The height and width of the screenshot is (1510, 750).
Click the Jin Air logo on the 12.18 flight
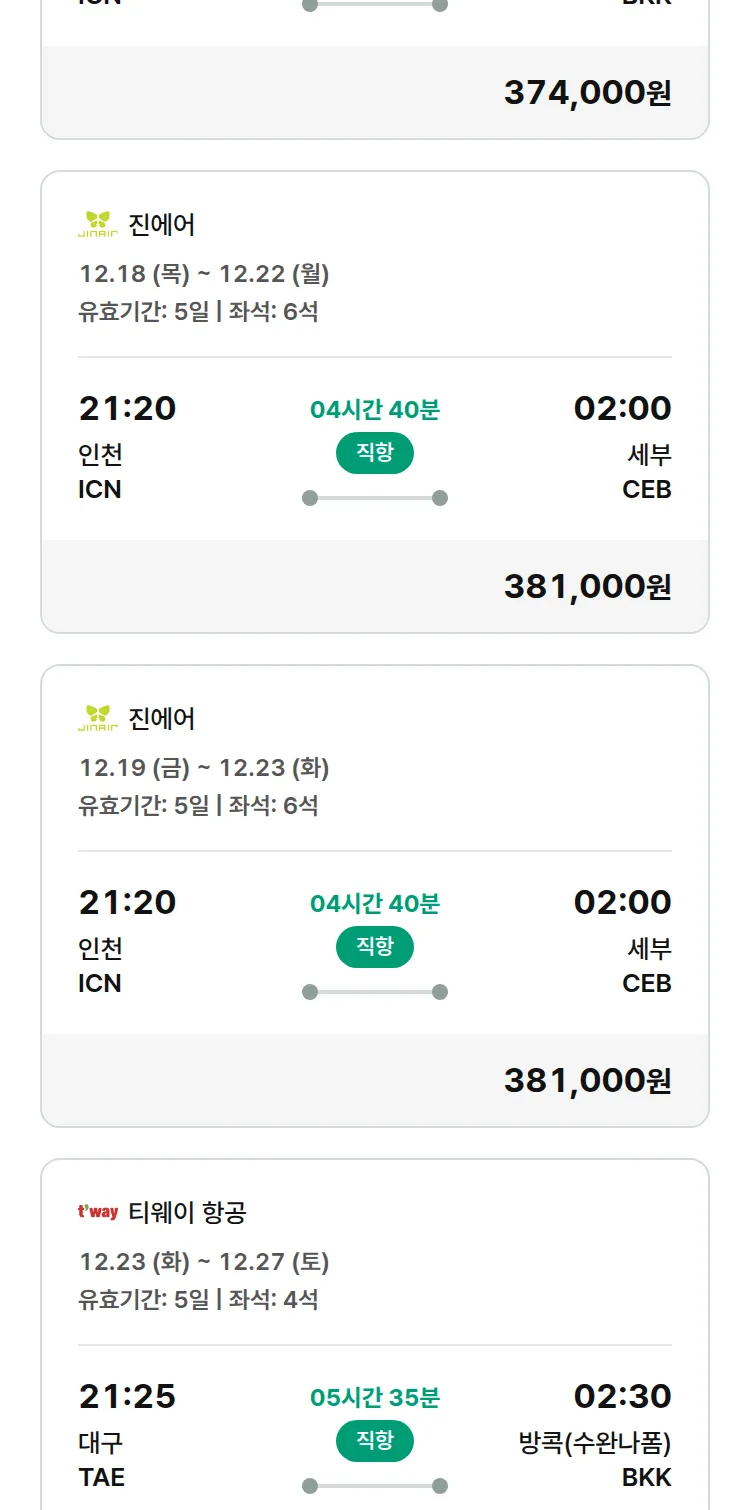tap(98, 224)
